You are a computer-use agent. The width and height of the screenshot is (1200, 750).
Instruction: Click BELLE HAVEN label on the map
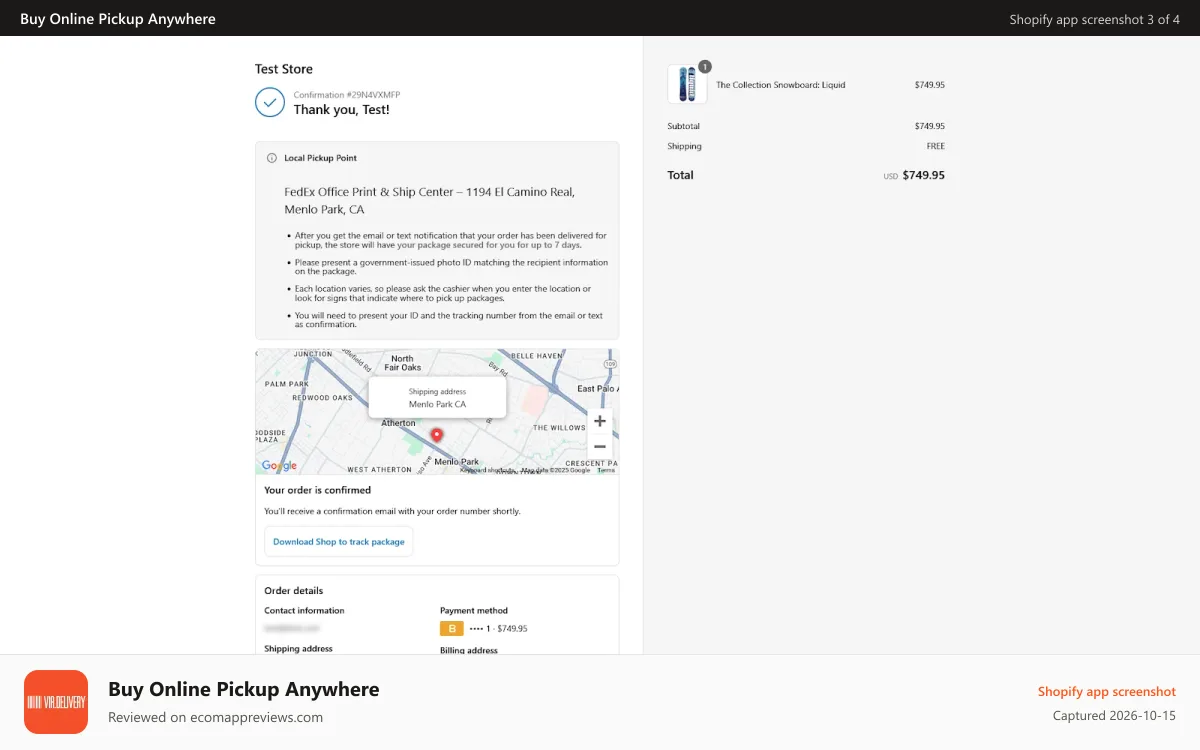[x=538, y=355]
